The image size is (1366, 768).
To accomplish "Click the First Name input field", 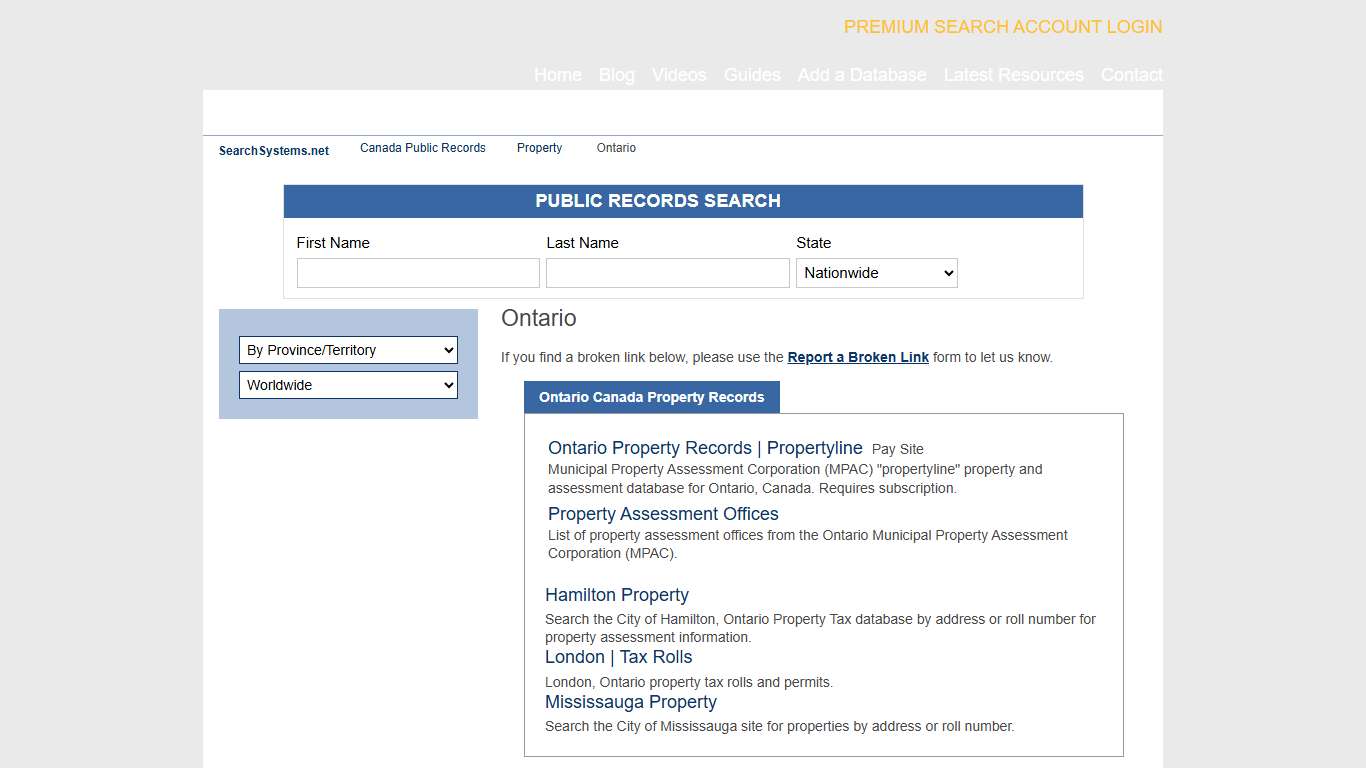I will (x=417, y=272).
